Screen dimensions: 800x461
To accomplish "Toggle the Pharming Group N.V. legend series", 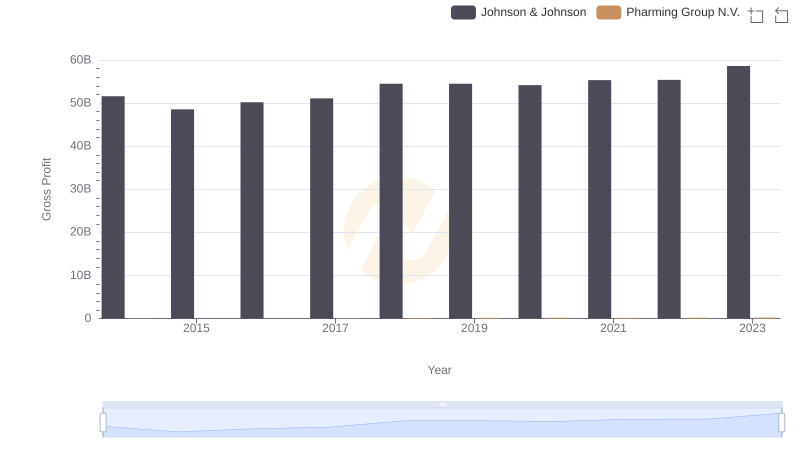I will tap(668, 12).
